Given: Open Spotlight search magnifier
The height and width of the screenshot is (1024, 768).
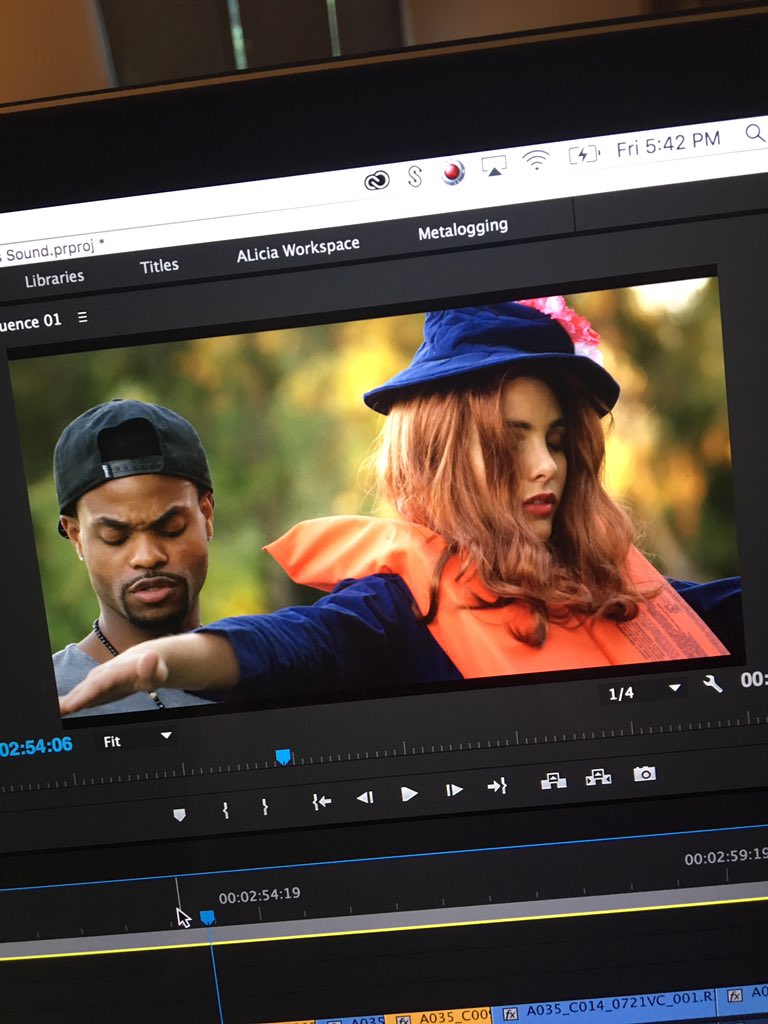Looking at the screenshot, I should tap(755, 133).
